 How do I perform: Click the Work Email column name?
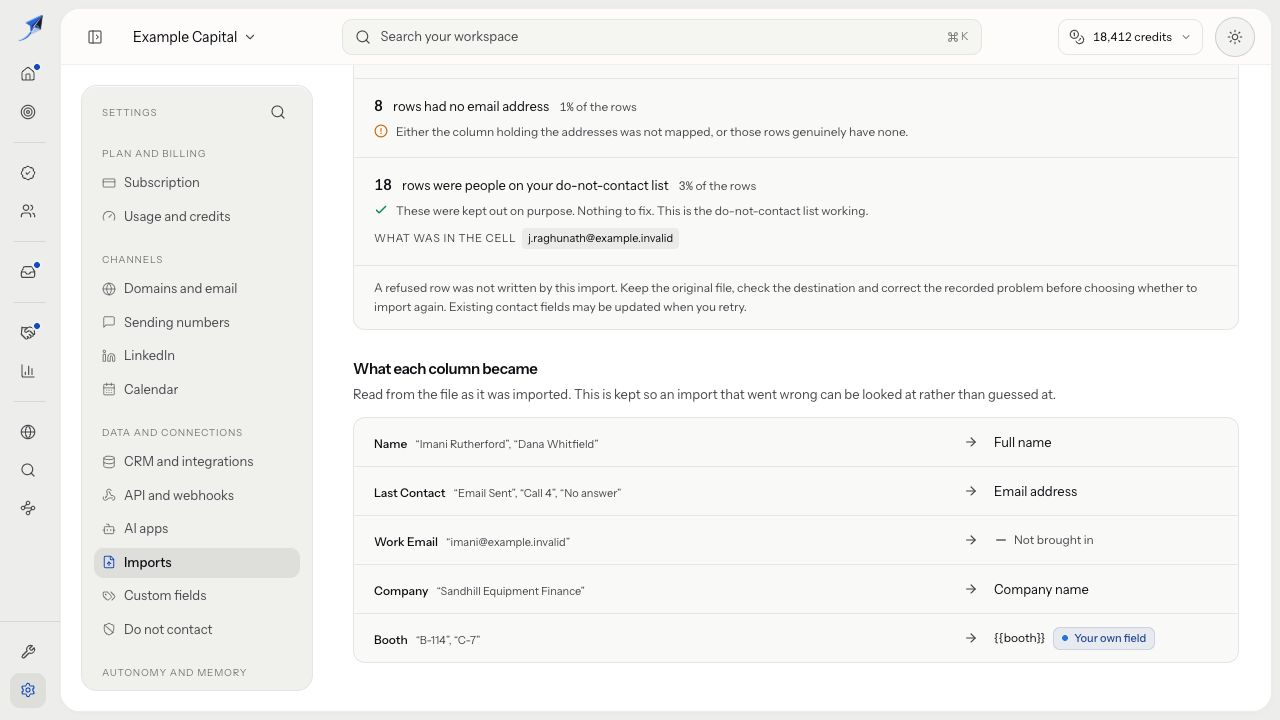click(x=406, y=542)
